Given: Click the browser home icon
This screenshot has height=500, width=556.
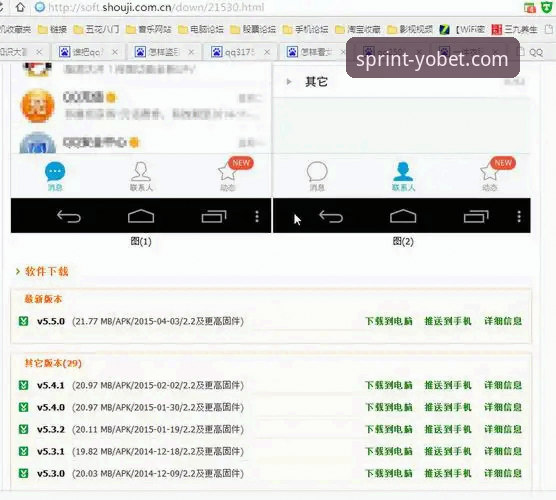Looking at the screenshot, I should click(x=20, y=7).
